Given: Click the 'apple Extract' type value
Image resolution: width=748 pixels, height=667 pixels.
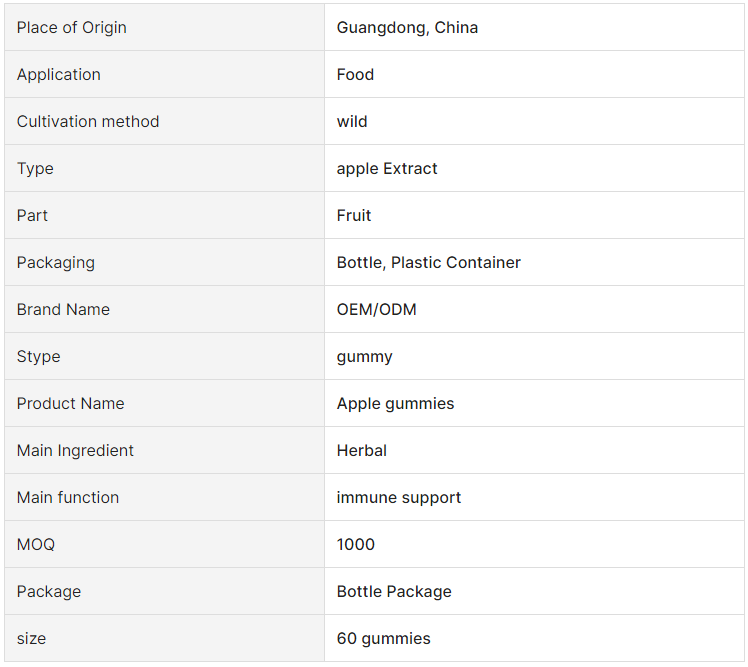Looking at the screenshot, I should 387,169.
